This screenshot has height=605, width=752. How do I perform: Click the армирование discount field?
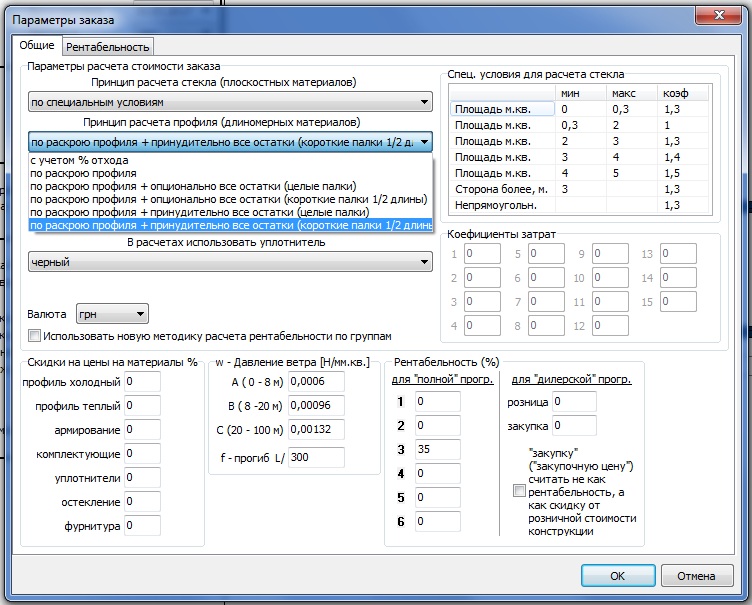142,430
